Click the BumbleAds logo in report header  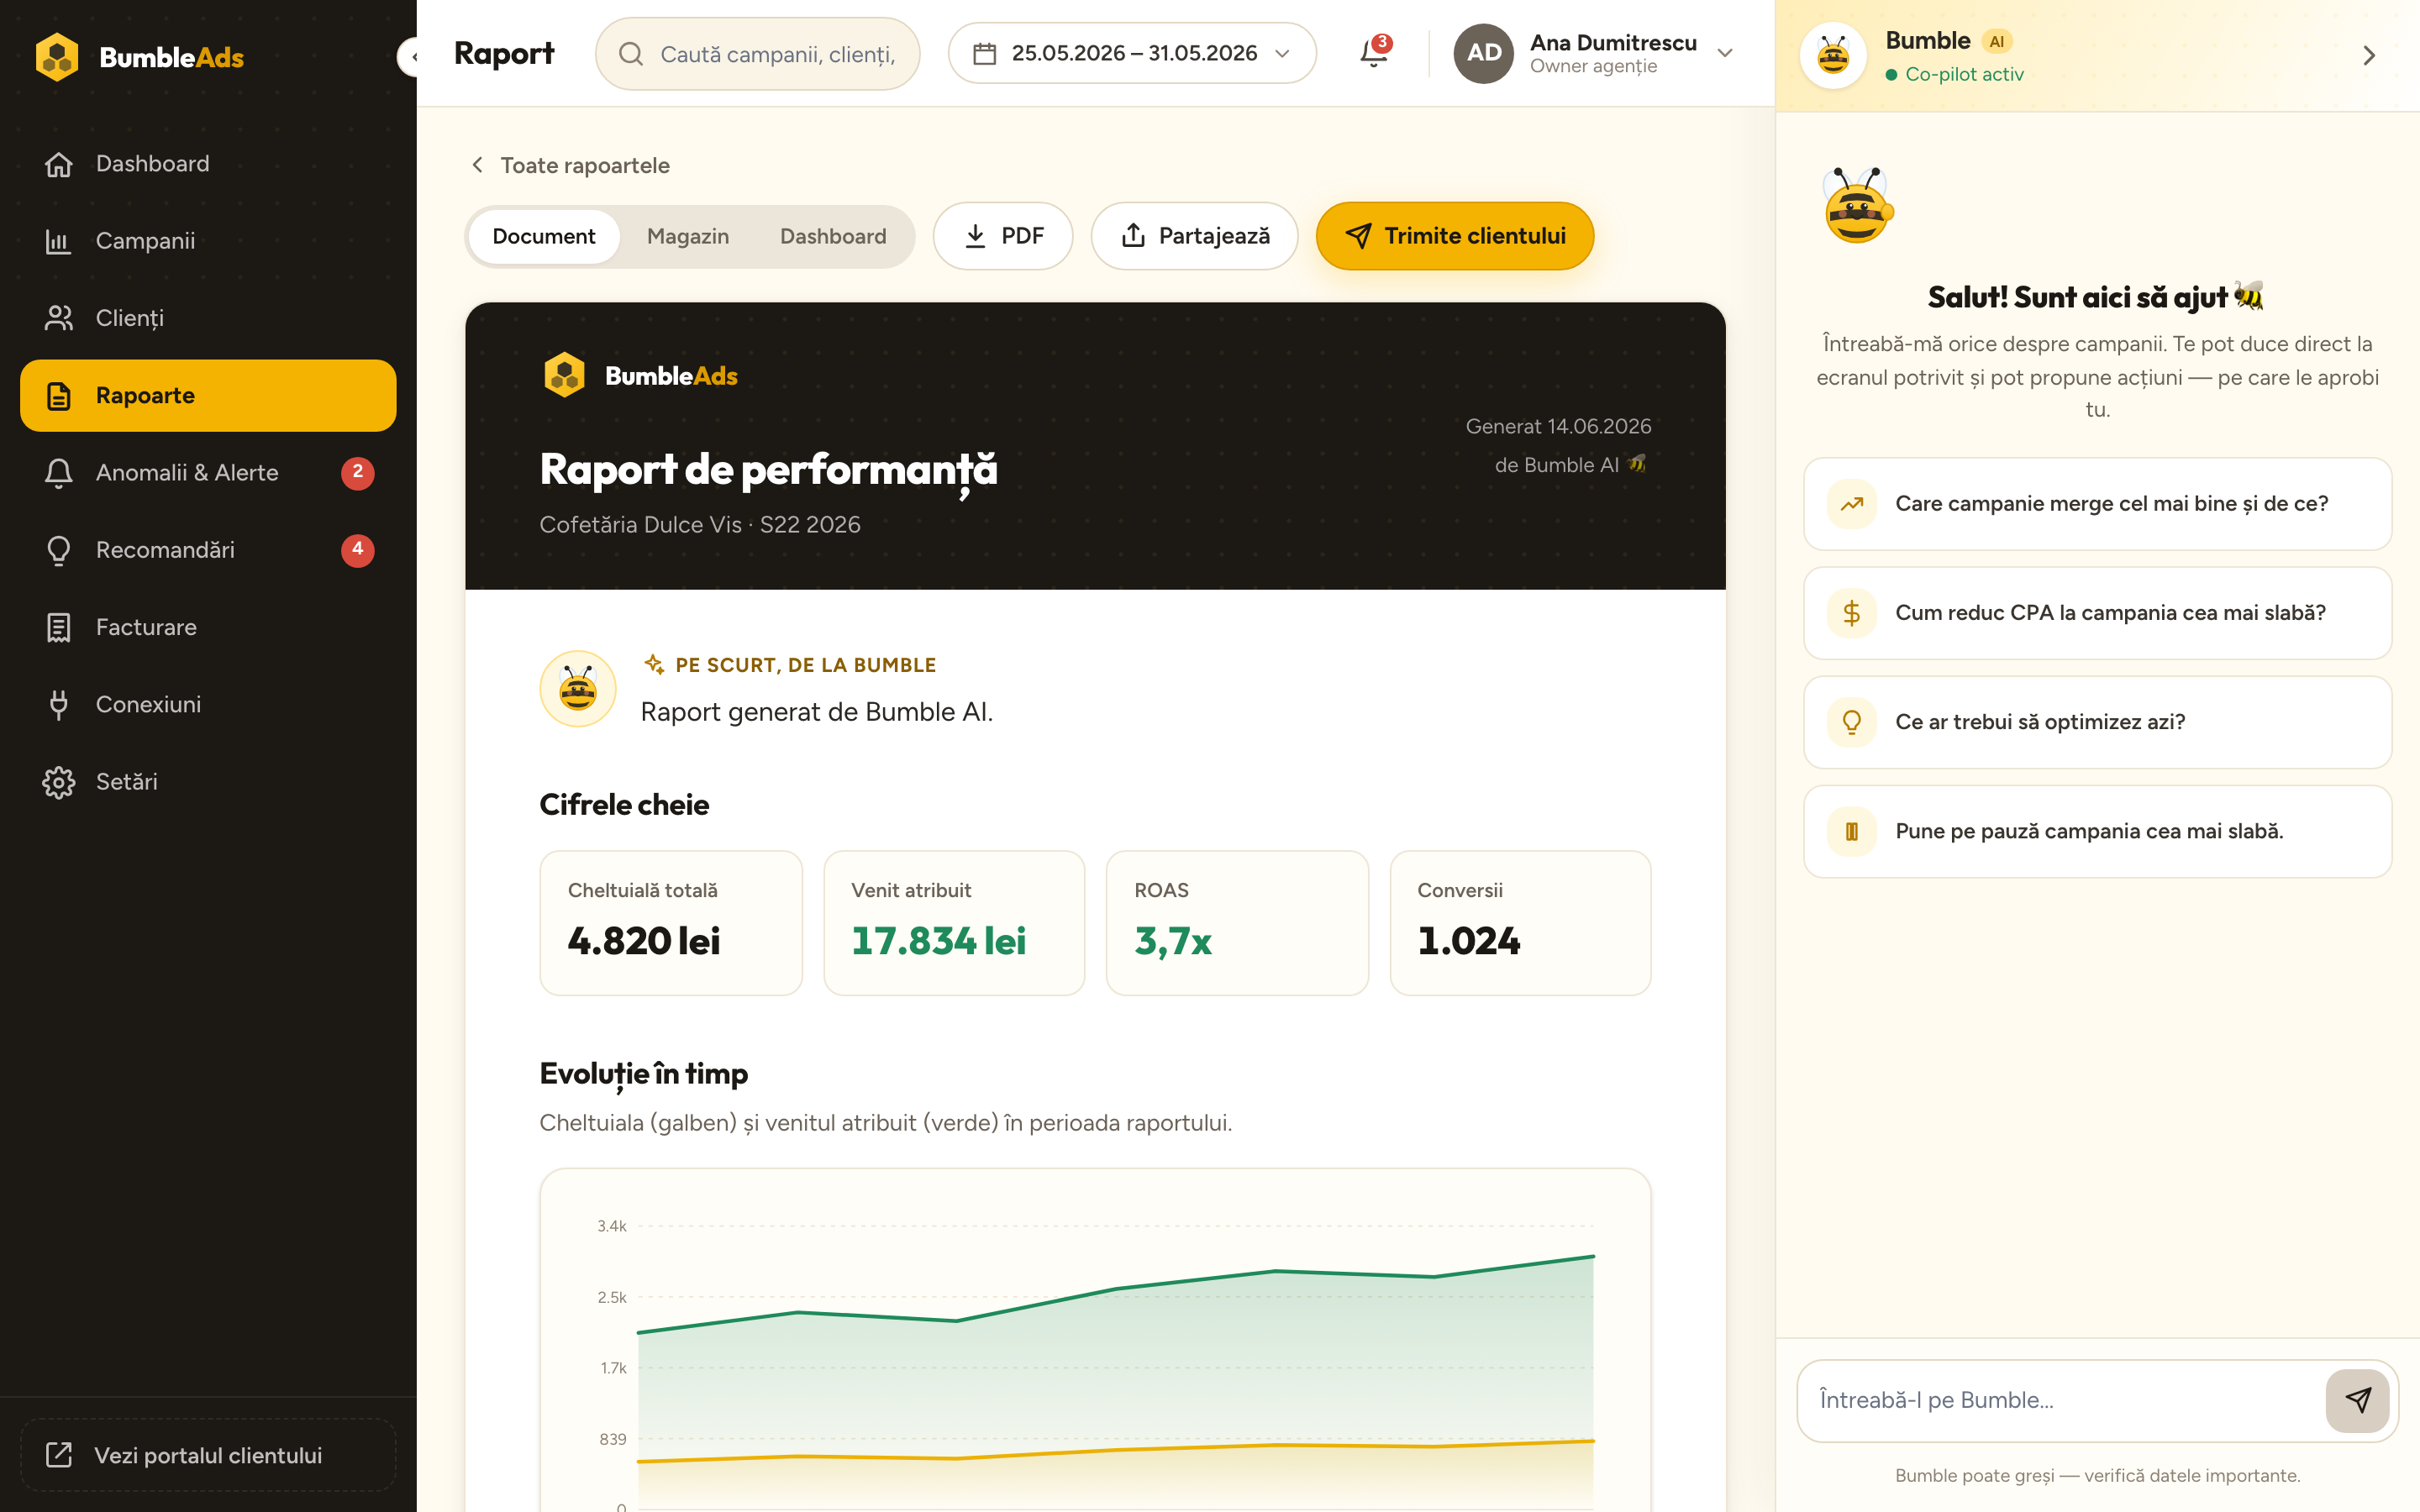coord(640,376)
